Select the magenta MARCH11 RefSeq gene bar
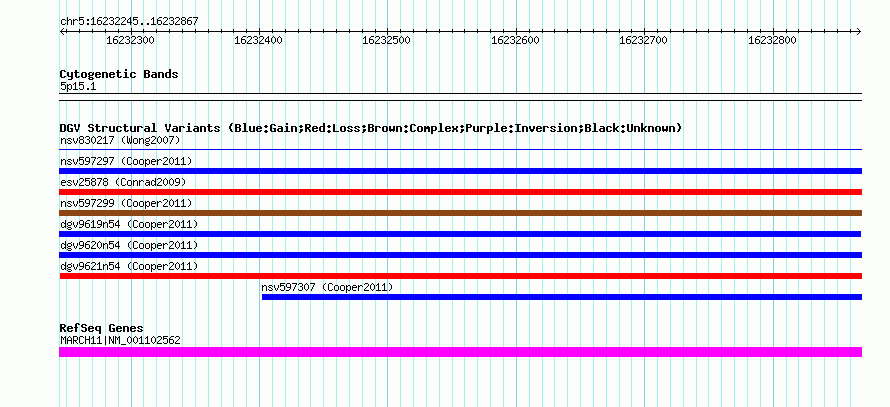The width and height of the screenshot is (890, 407). pyautogui.click(x=460, y=352)
